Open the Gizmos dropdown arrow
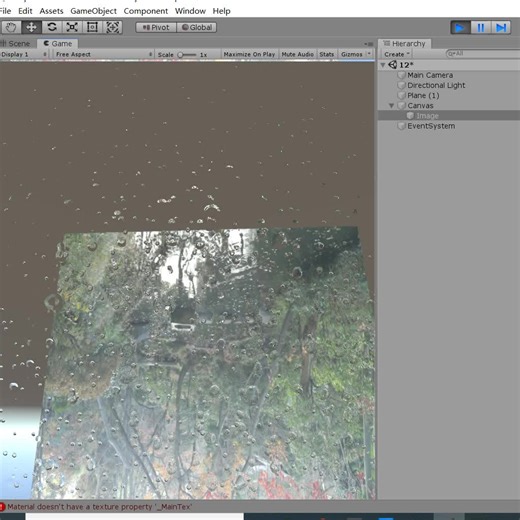The width and height of the screenshot is (520, 520). (x=369, y=54)
